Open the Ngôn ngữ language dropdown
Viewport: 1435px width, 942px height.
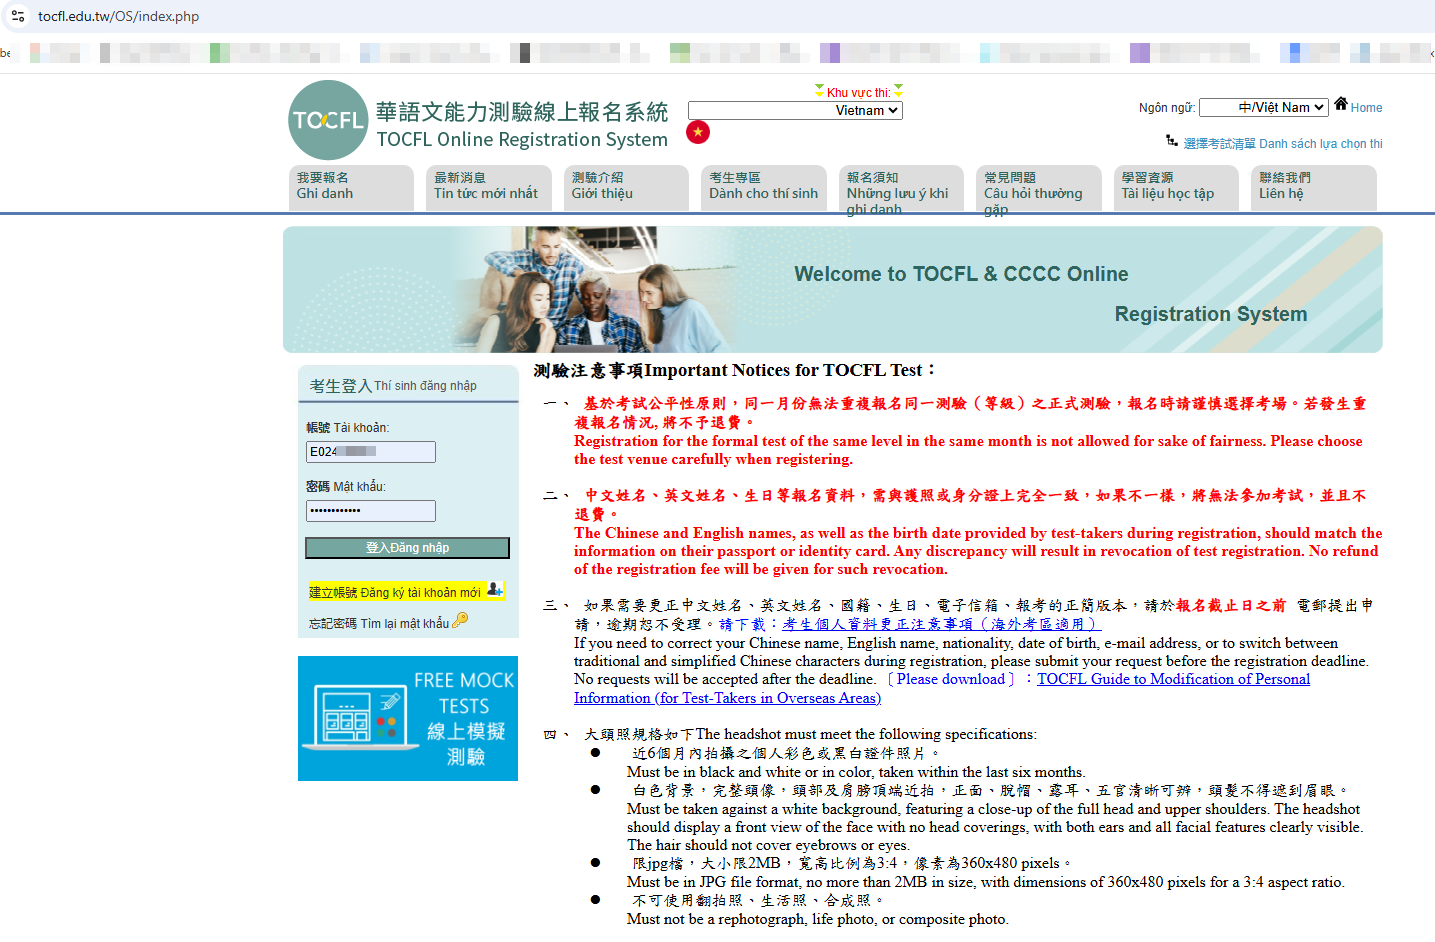click(x=1264, y=107)
